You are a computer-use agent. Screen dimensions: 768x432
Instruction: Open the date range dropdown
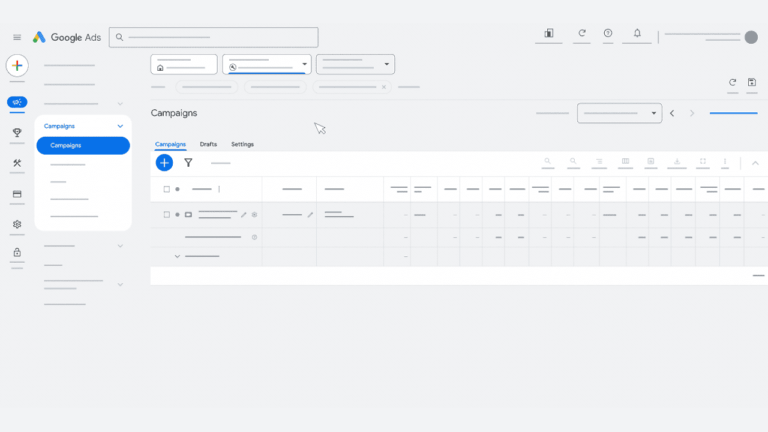tap(620, 113)
